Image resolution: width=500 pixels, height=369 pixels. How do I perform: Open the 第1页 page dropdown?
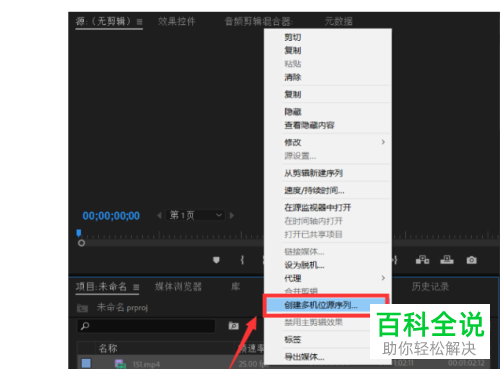(x=195, y=215)
